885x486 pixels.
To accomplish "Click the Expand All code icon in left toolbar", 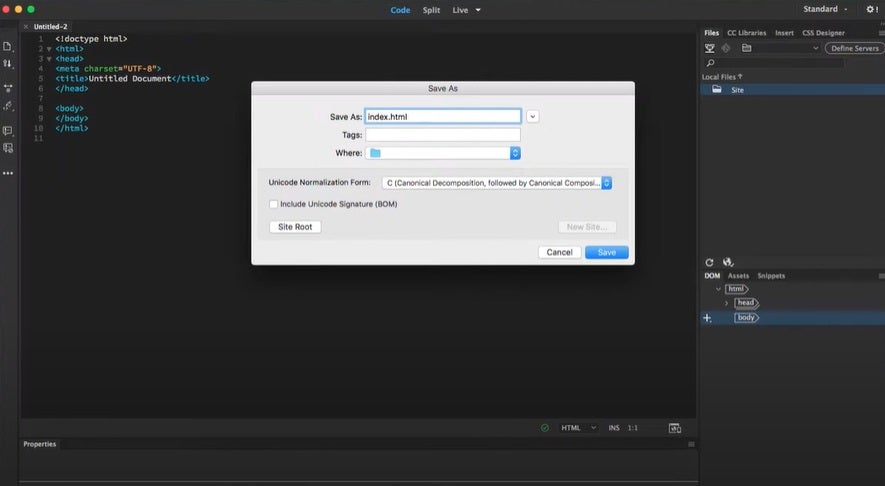I will click(8, 88).
